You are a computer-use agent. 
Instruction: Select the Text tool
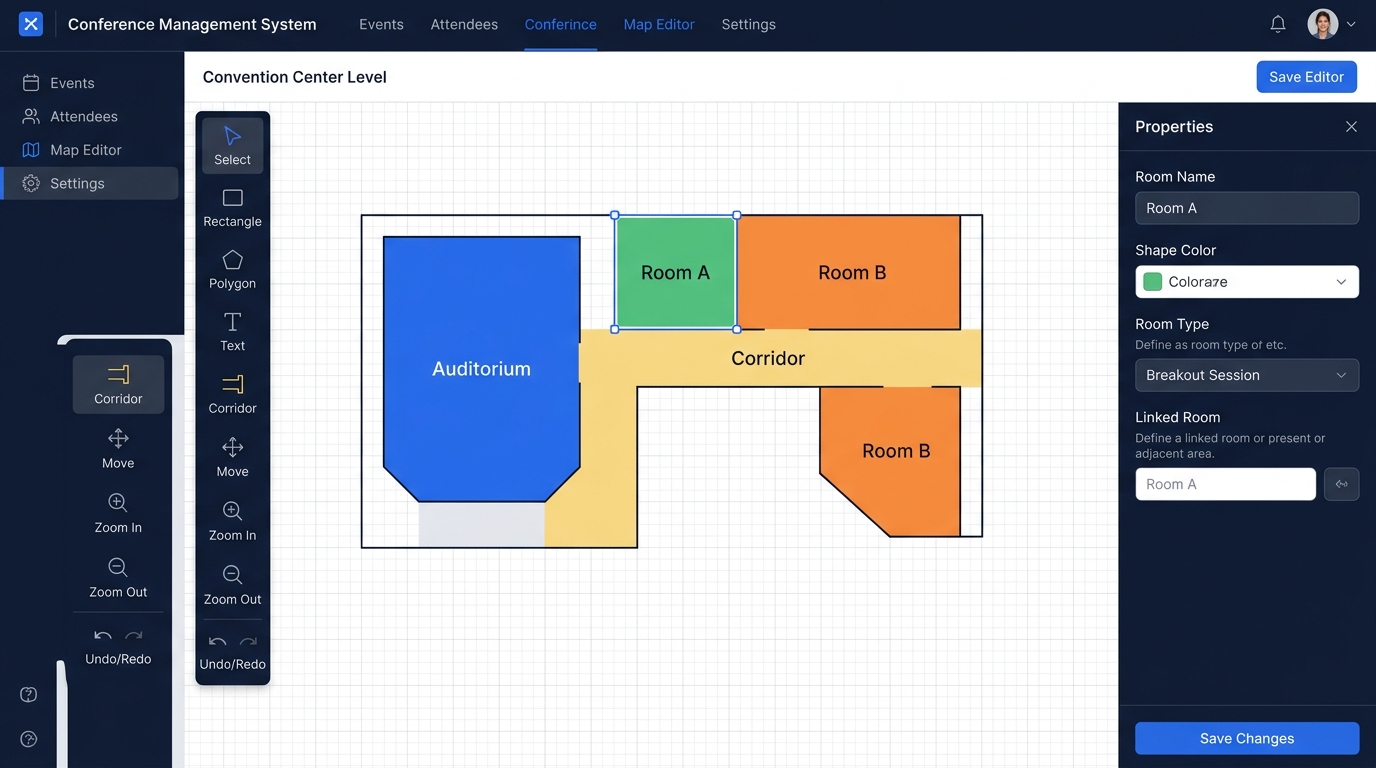tap(232, 332)
